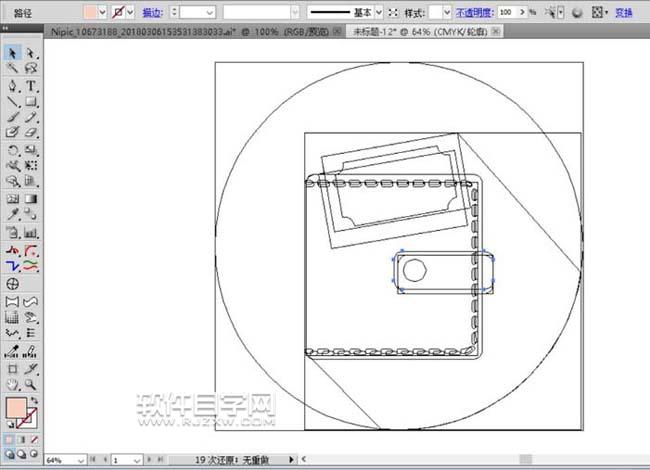650x470 pixels.
Task: Go to first artboard button
Action: pos(93,460)
